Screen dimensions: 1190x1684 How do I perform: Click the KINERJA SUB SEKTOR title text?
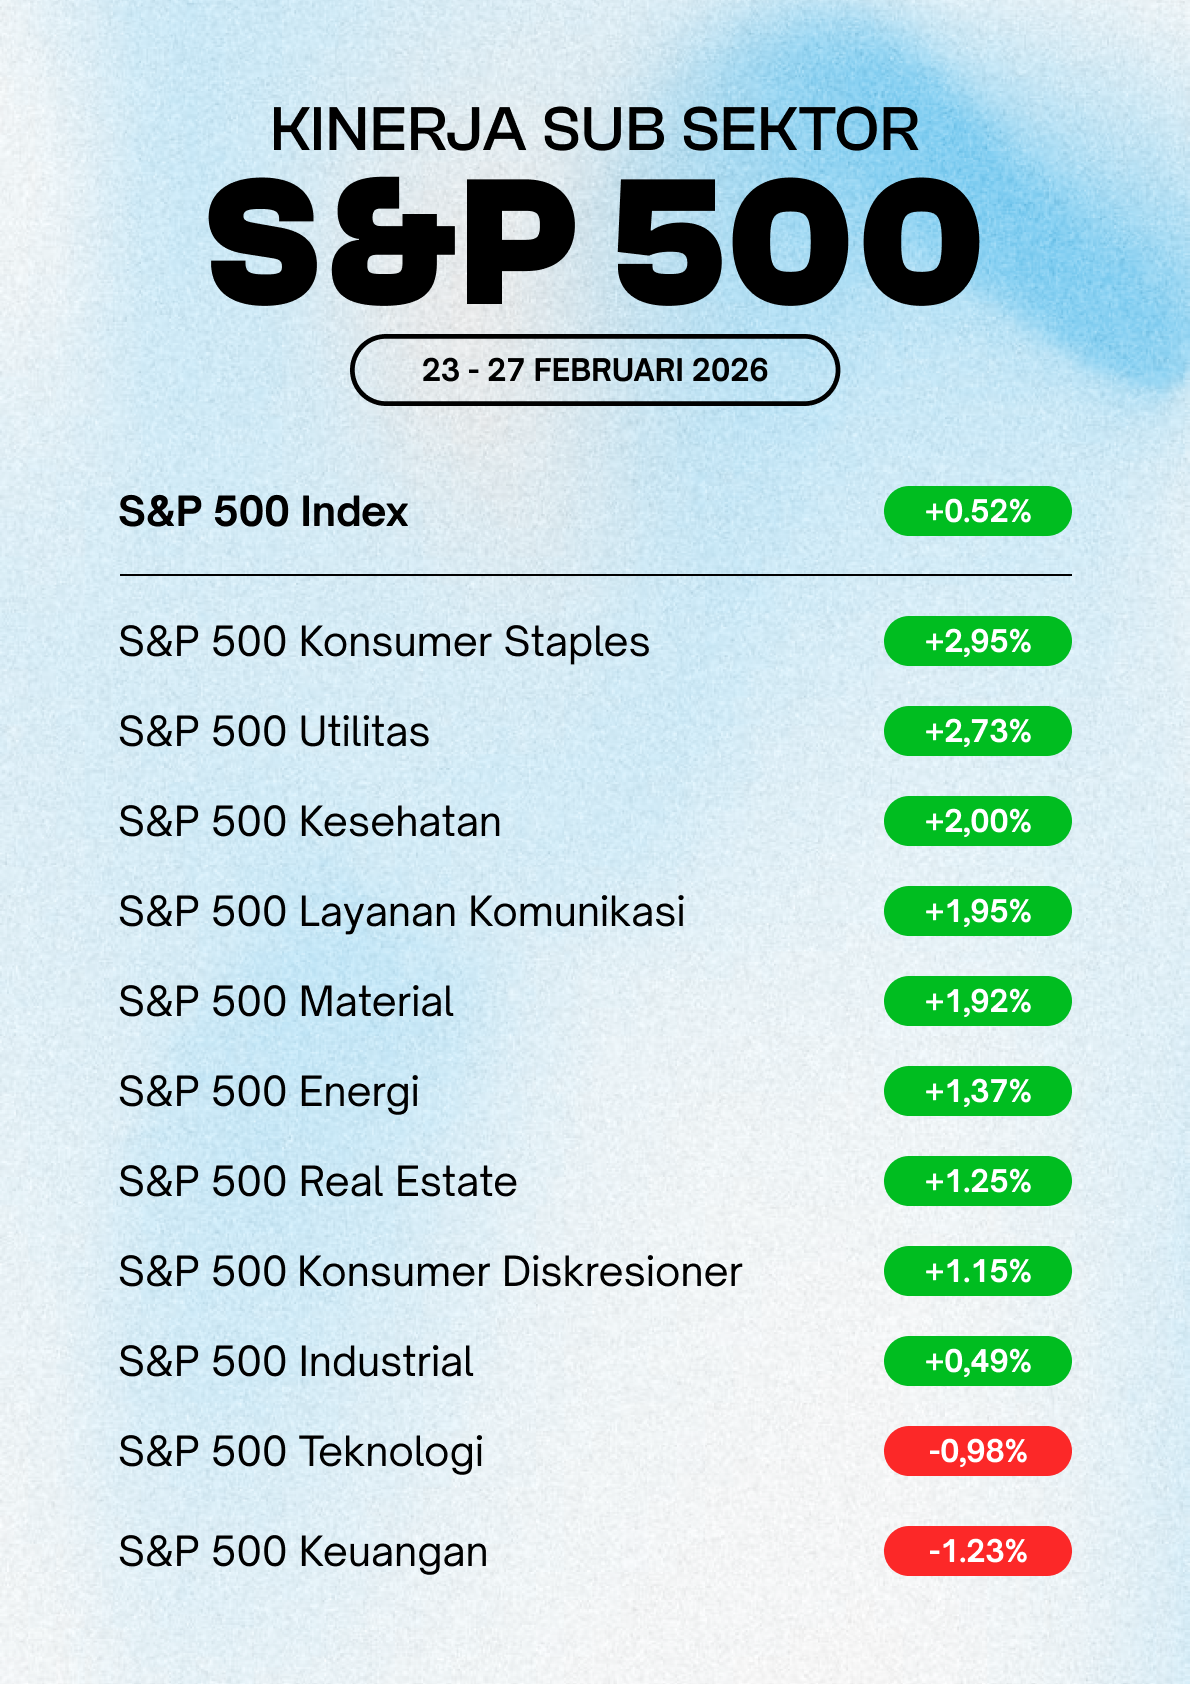[594, 130]
